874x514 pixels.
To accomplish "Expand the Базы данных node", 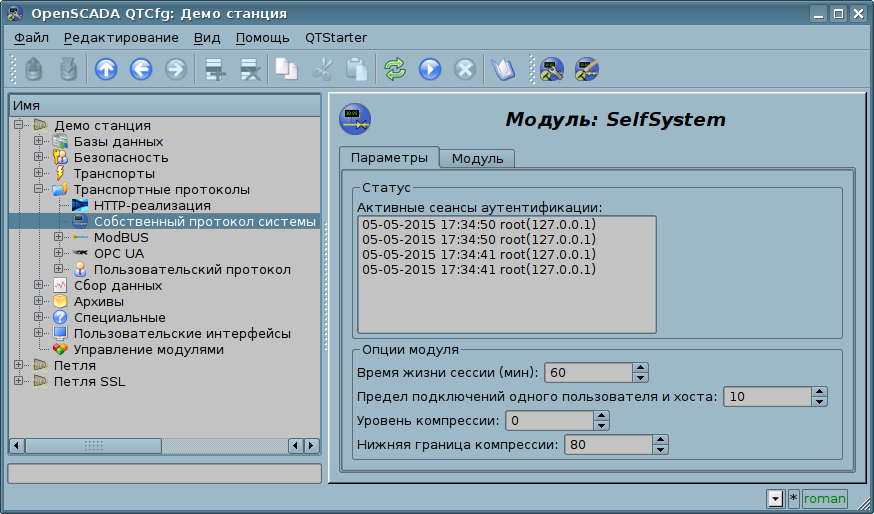I will coord(38,141).
